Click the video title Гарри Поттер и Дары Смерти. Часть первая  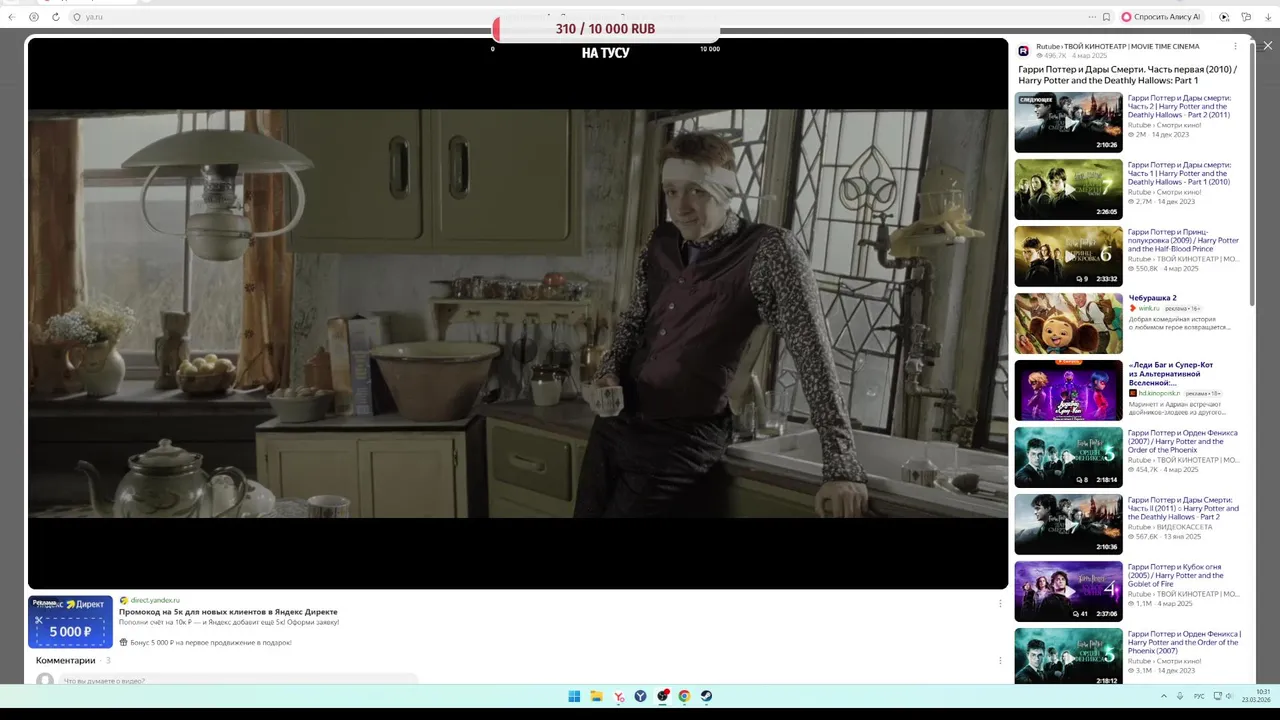(x=1127, y=75)
